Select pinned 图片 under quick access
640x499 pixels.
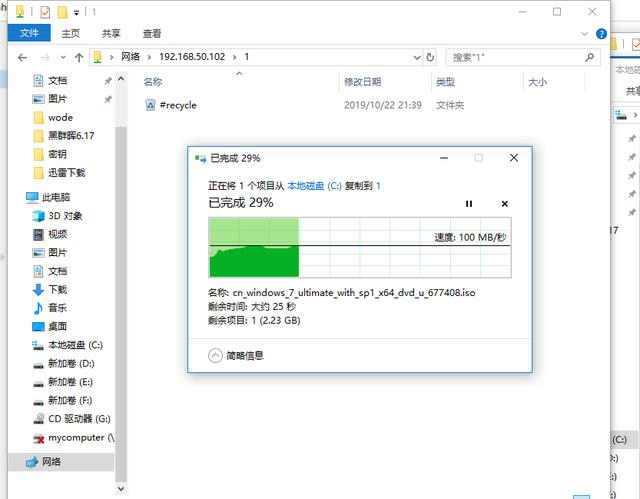[57, 99]
